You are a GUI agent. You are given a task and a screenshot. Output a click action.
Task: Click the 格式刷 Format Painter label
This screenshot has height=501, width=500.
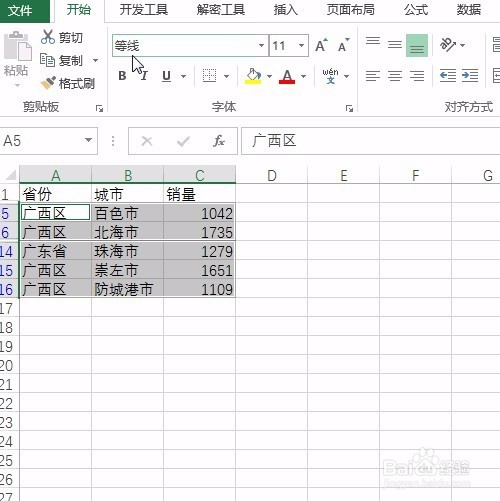77,83
